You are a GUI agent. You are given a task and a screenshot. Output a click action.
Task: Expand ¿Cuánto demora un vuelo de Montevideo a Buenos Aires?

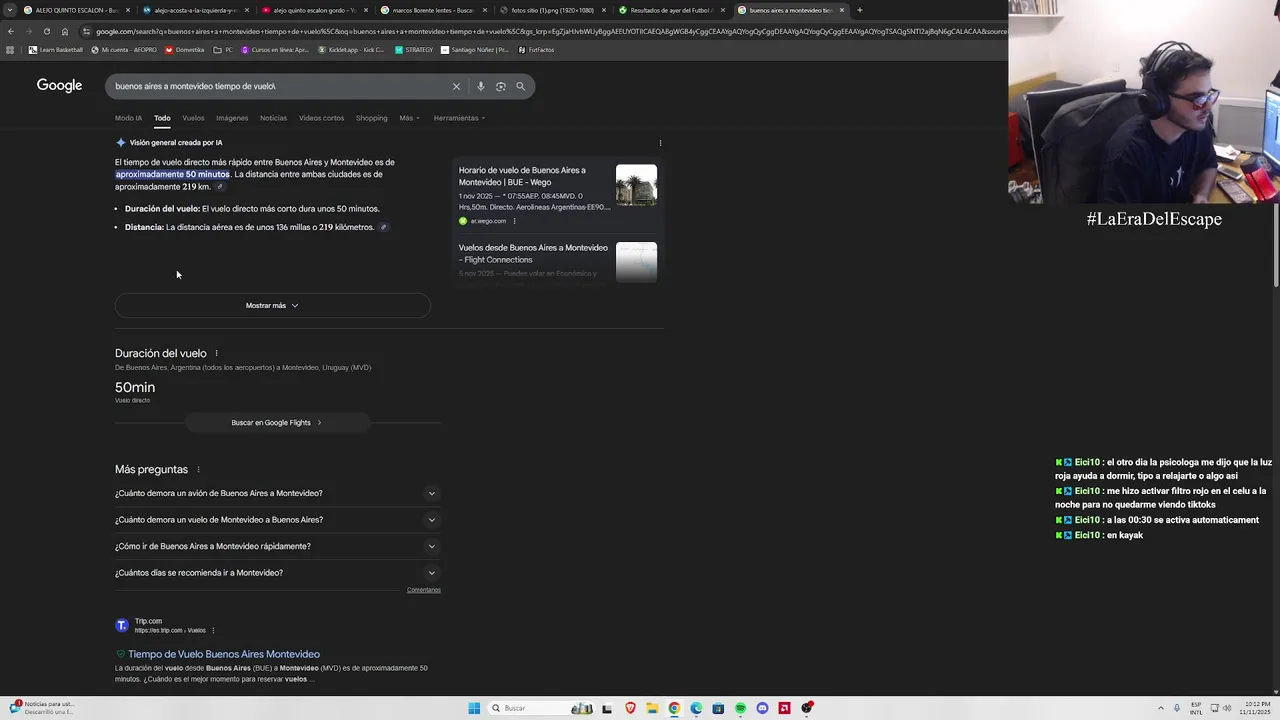pyautogui.click(x=277, y=520)
